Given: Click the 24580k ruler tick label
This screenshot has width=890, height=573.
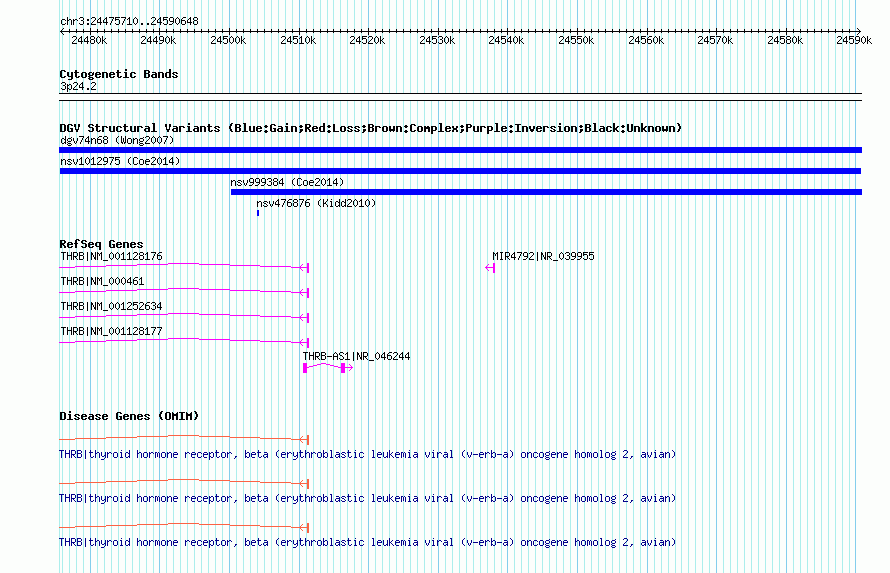Looking at the screenshot, I should coord(784,40).
